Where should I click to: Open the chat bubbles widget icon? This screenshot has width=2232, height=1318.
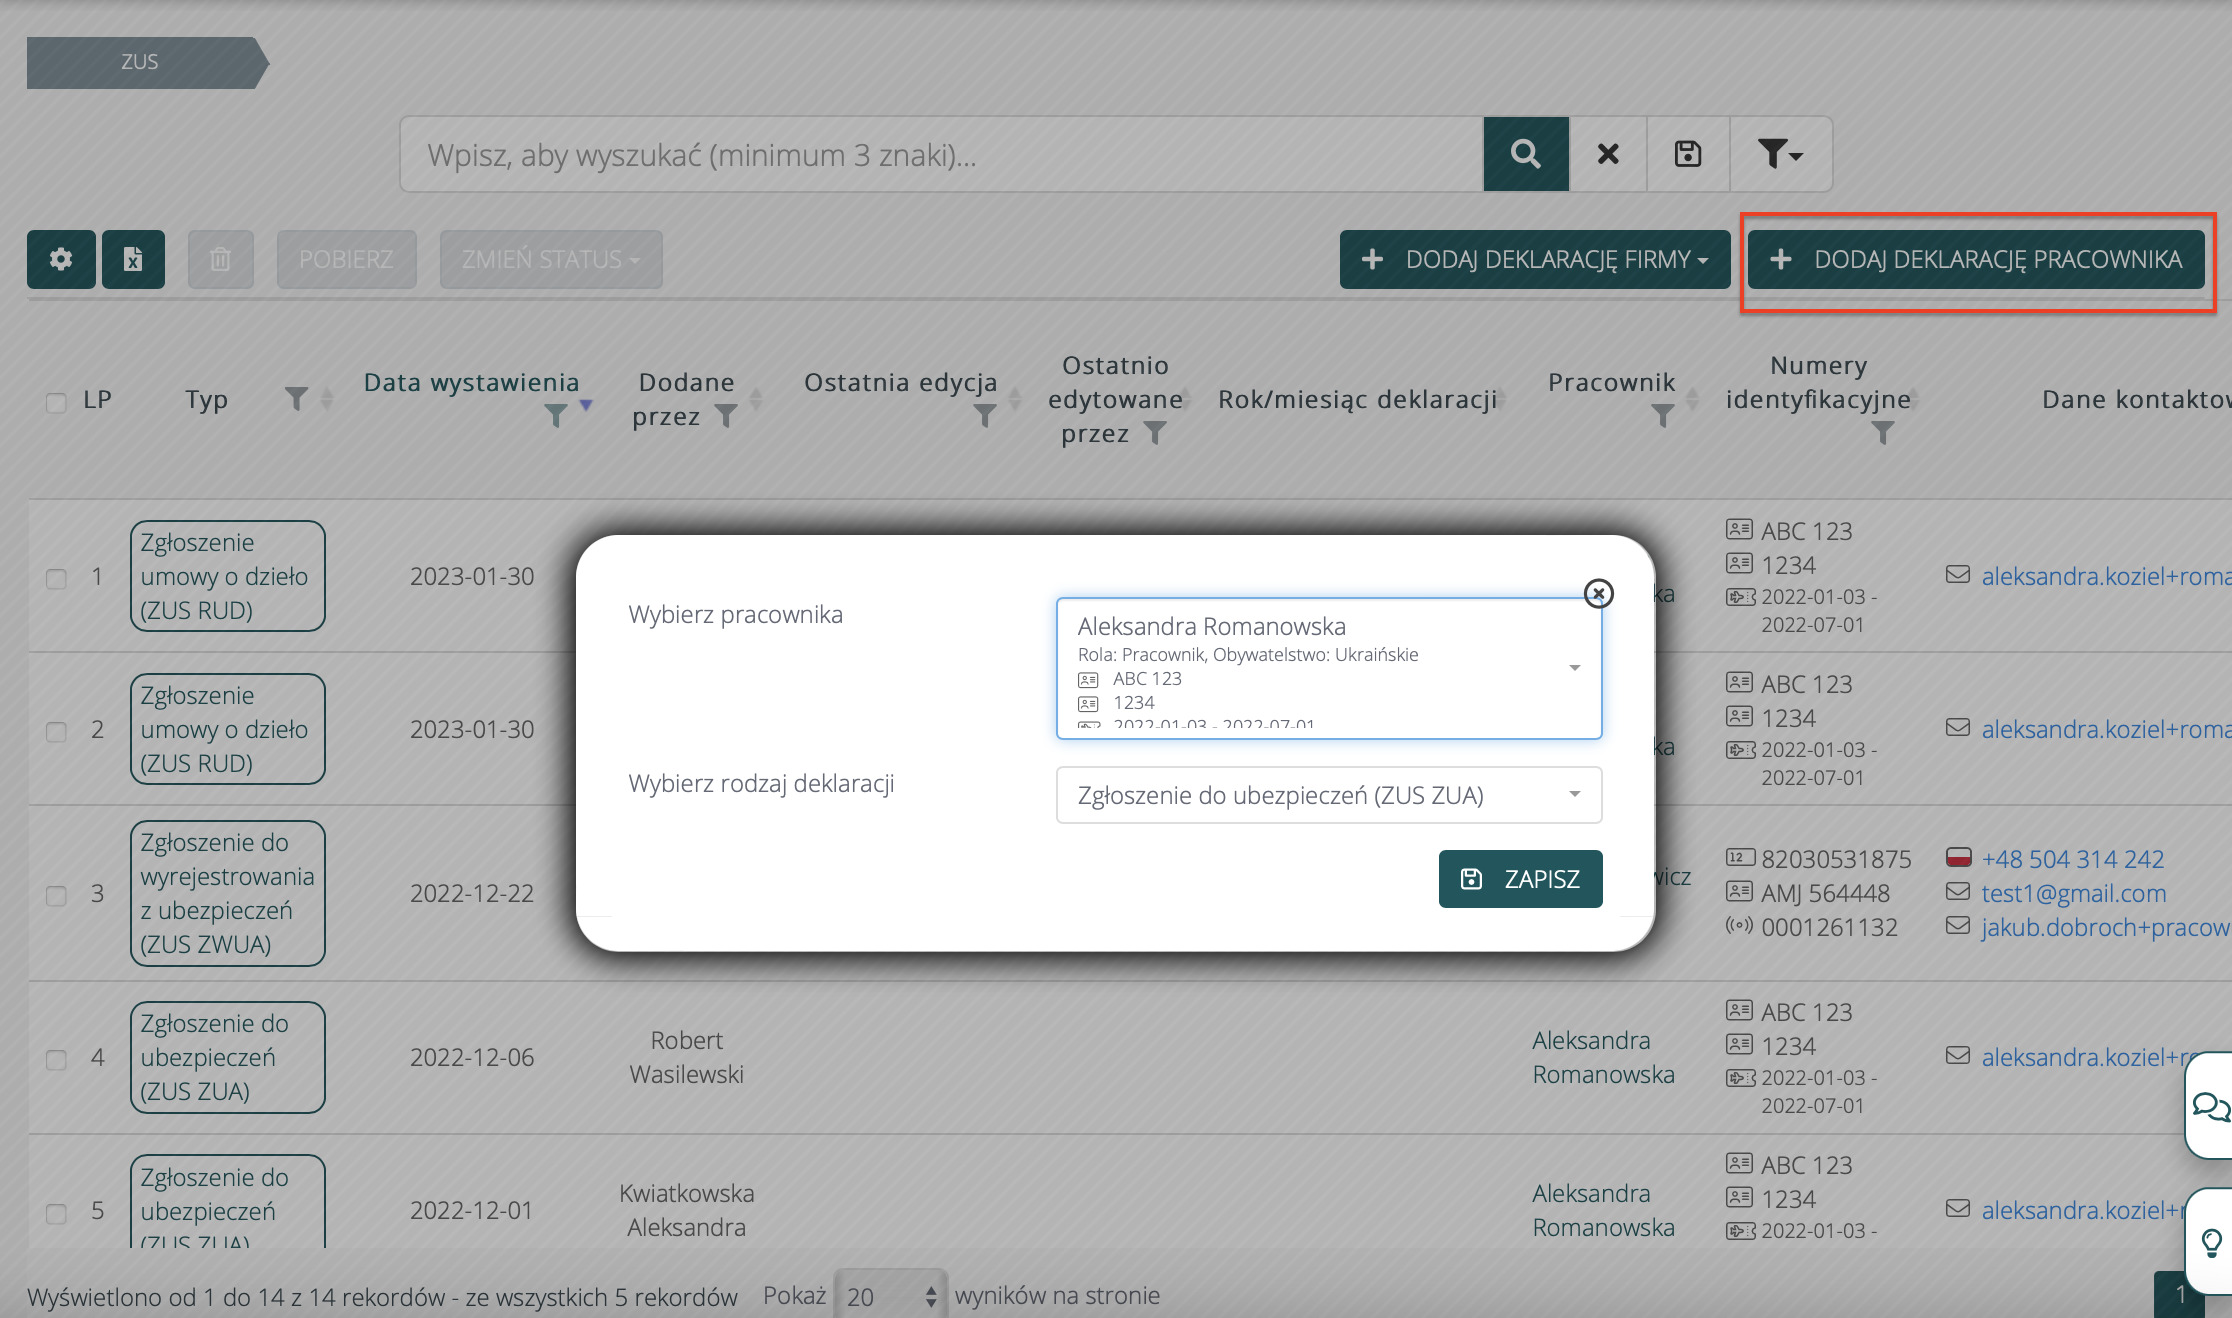pos(2209,1106)
